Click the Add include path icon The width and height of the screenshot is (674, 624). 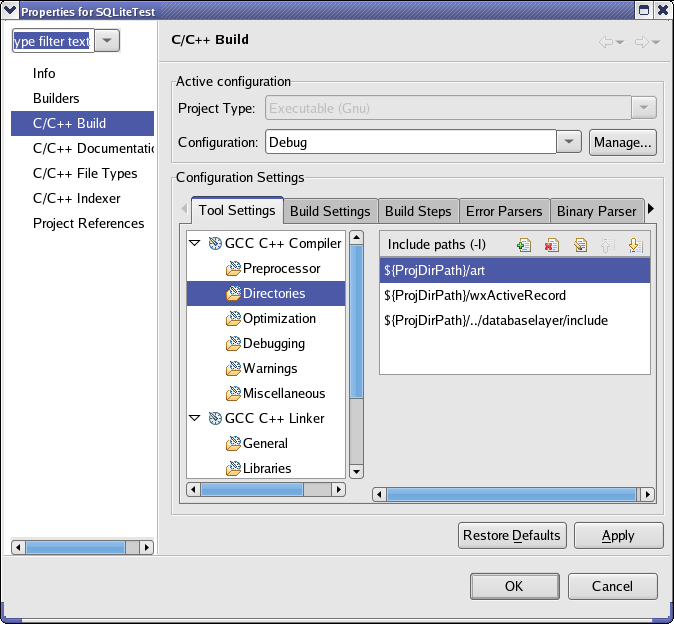524,245
